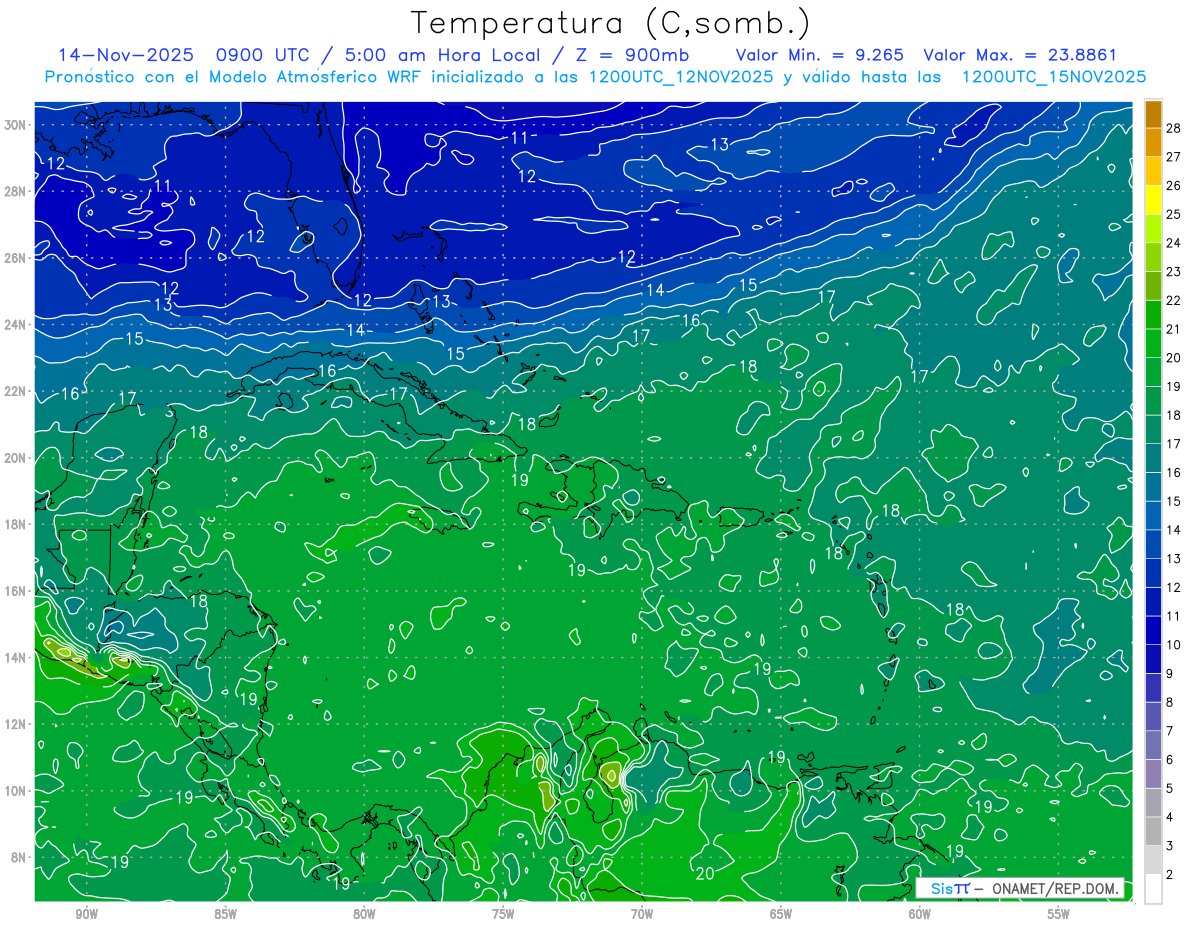Click the "10N" latitude axis label

click(x=14, y=791)
